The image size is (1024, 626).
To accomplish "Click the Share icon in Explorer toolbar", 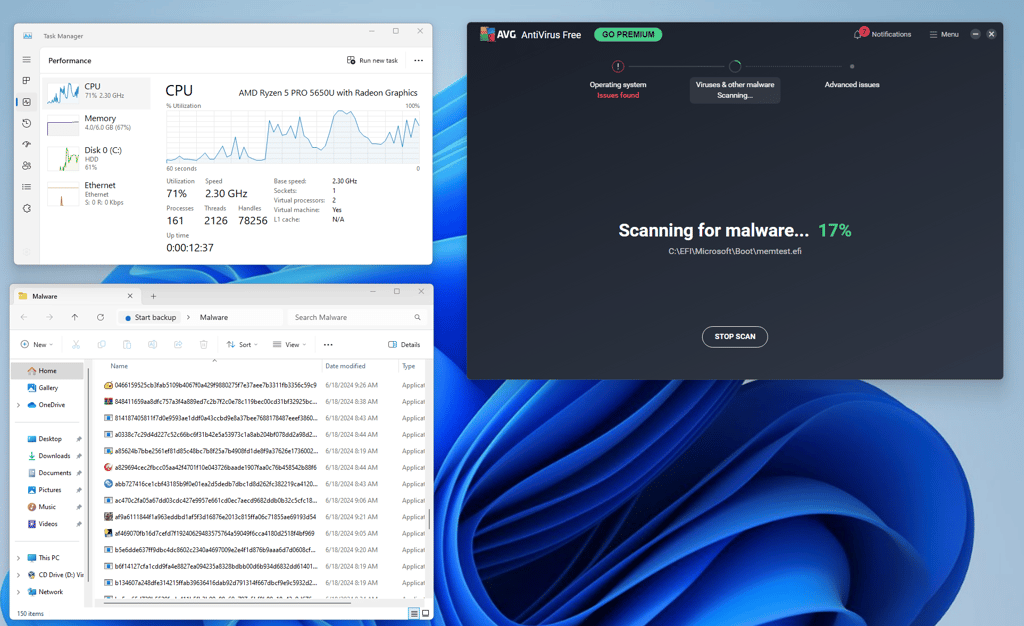I will pyautogui.click(x=178, y=345).
